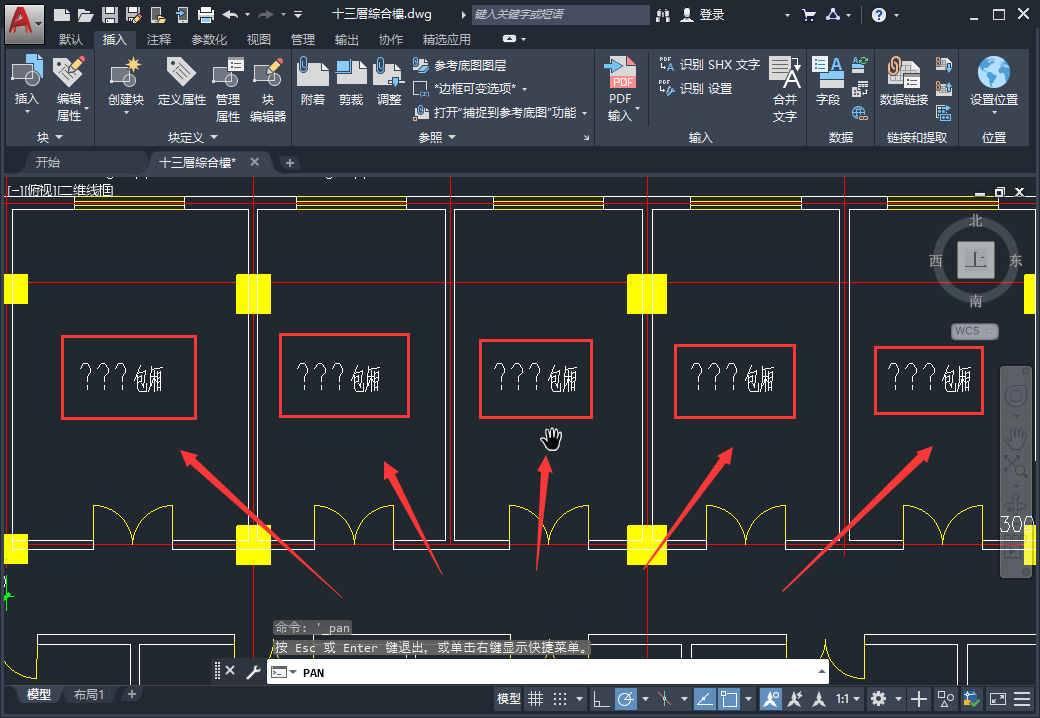Click the ViewCube 上 top face

[x=976, y=260]
